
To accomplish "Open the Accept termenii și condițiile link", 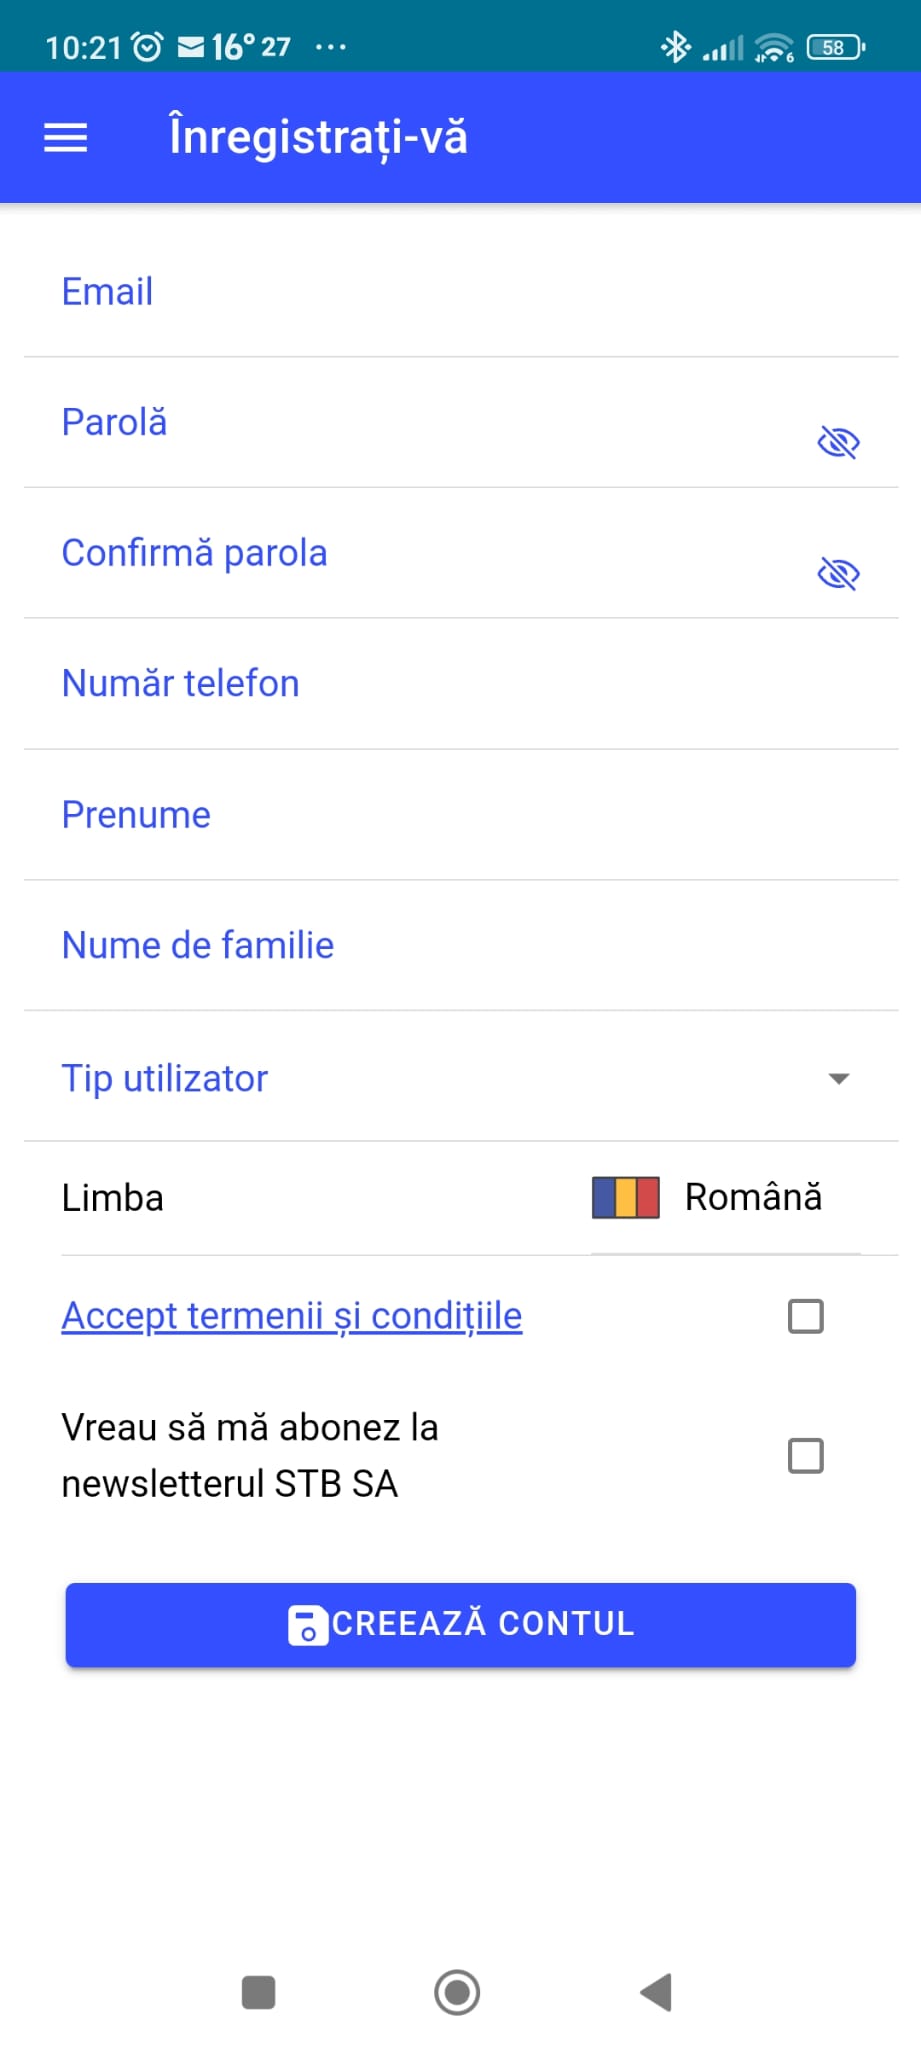I will click(291, 1316).
